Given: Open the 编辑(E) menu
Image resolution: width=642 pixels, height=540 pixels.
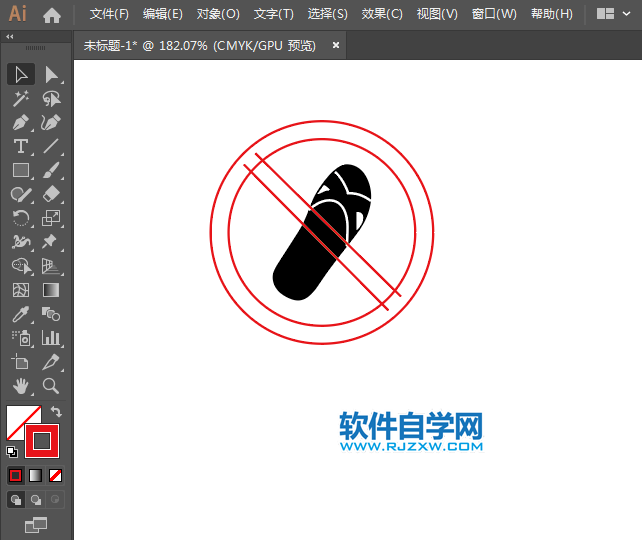Looking at the screenshot, I should 163,14.
